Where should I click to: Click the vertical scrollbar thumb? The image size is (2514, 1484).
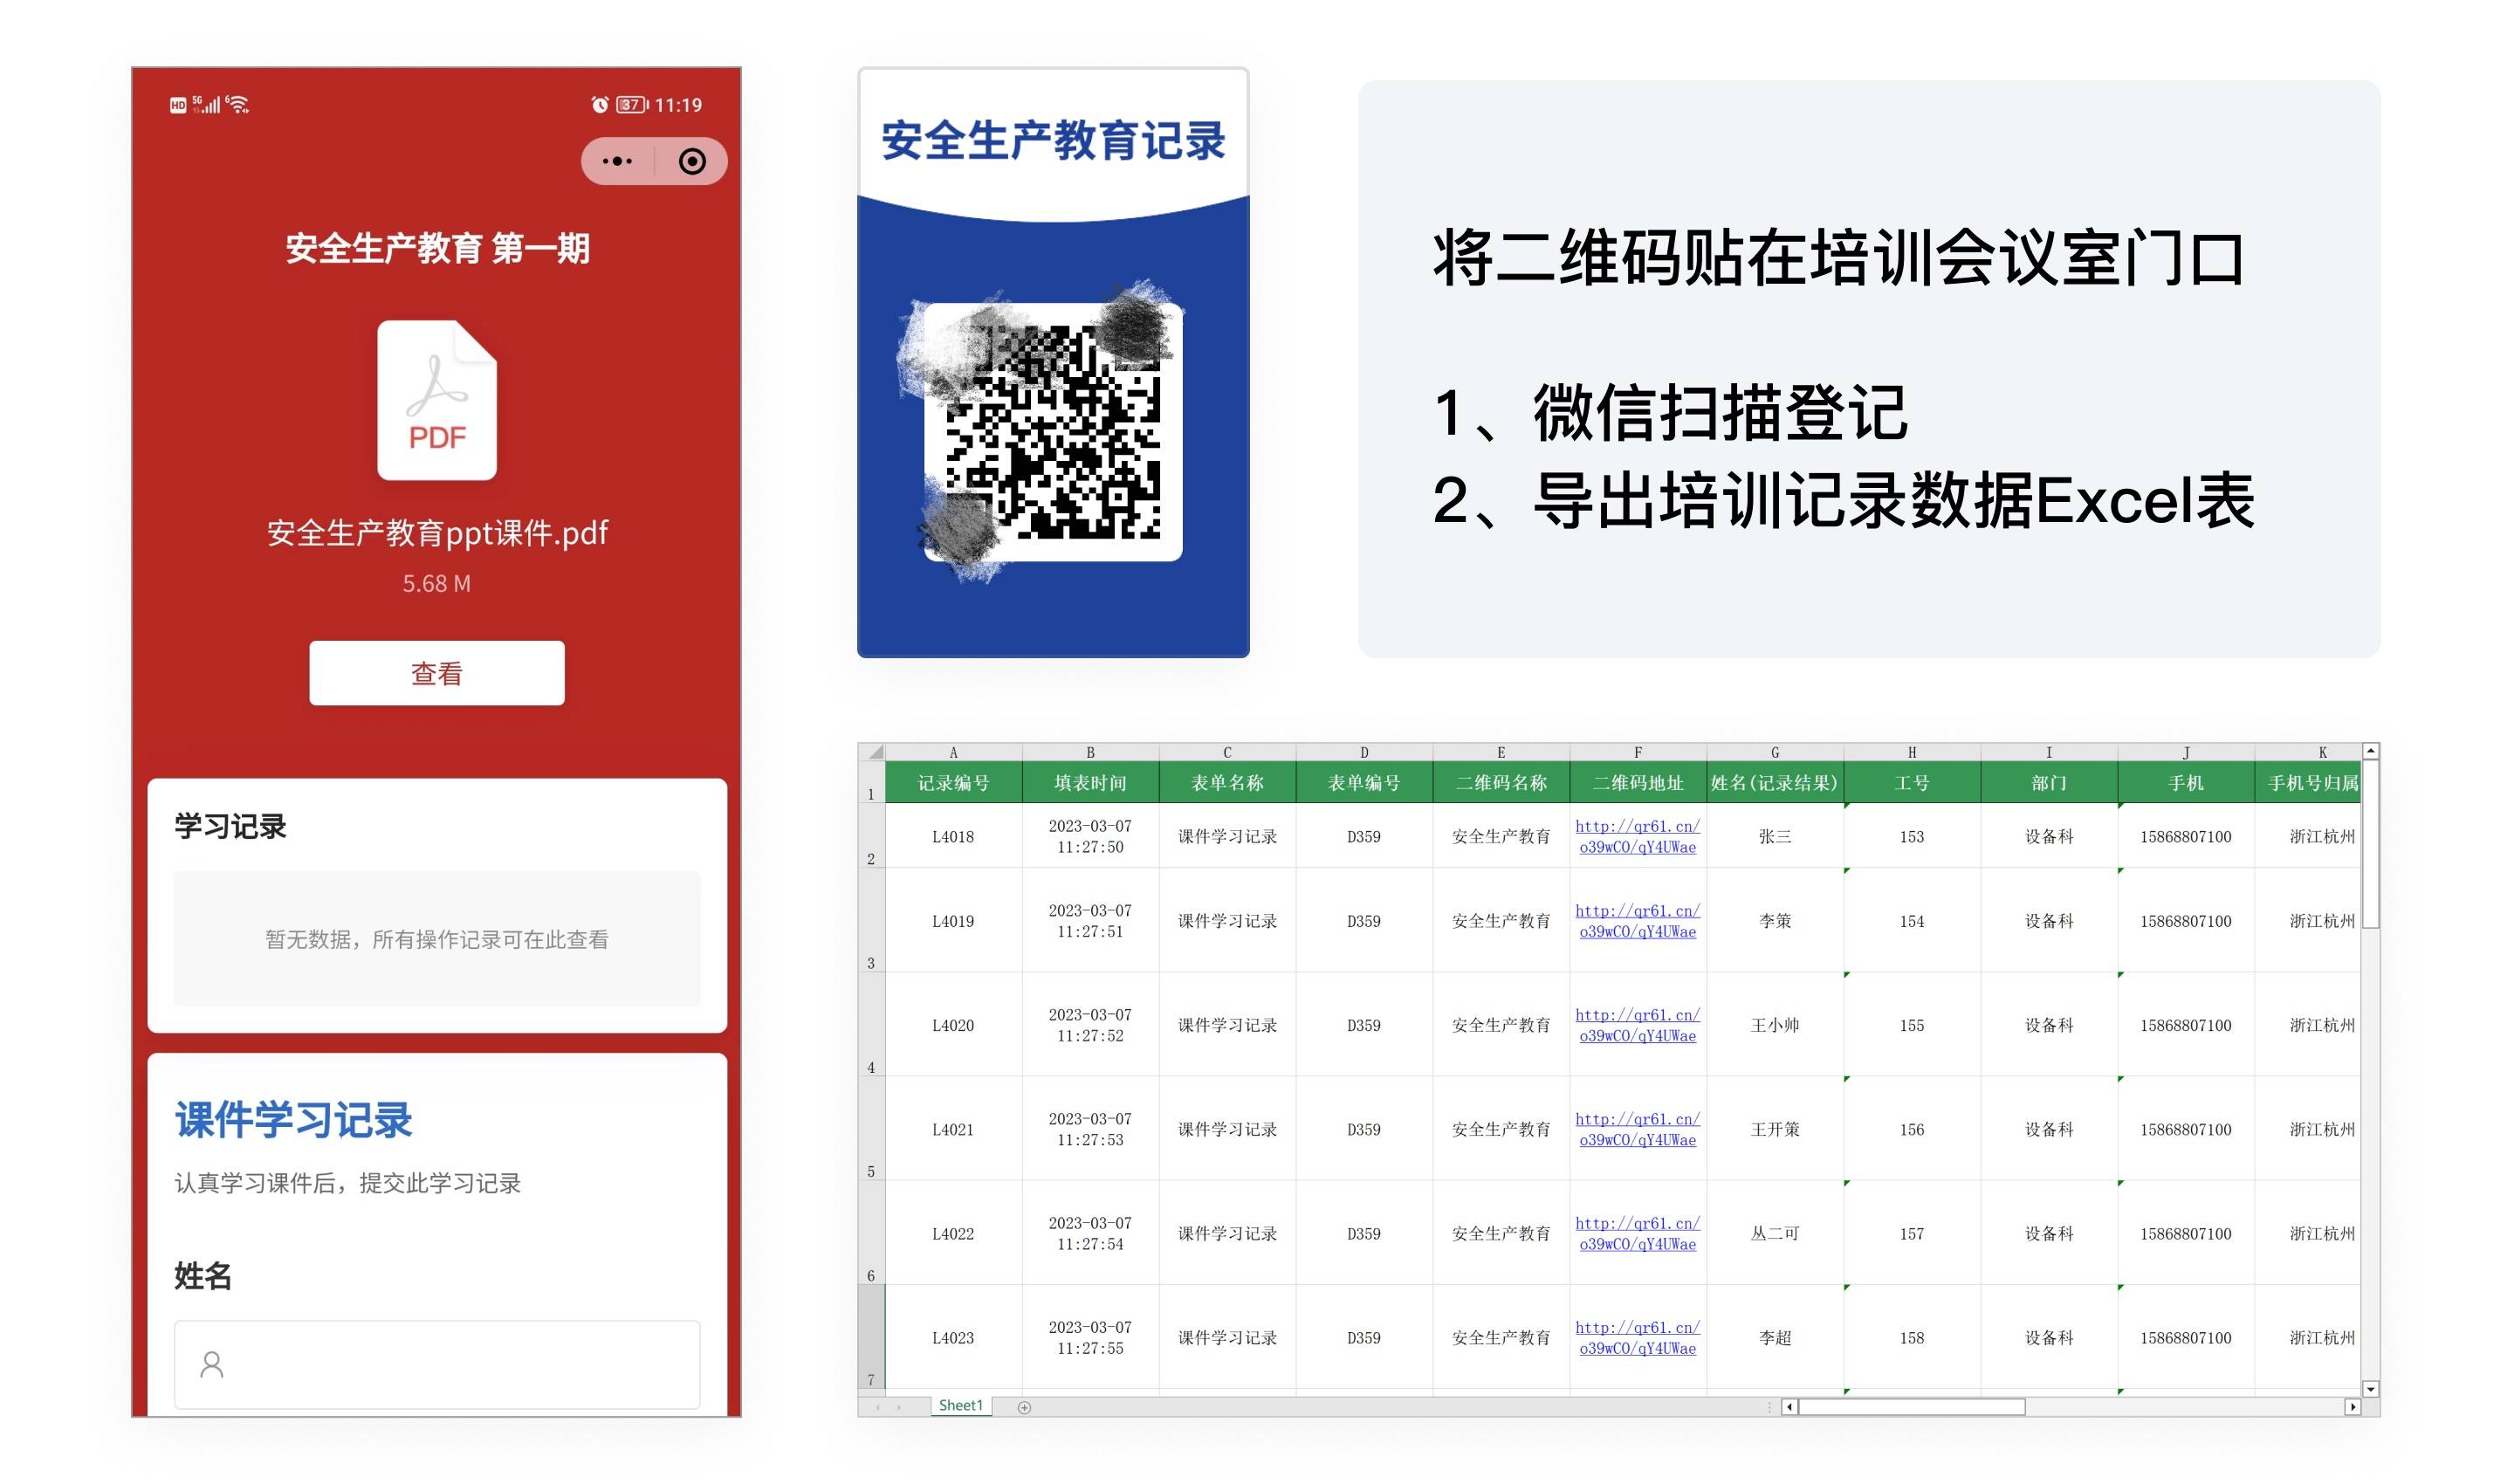click(x=2370, y=845)
